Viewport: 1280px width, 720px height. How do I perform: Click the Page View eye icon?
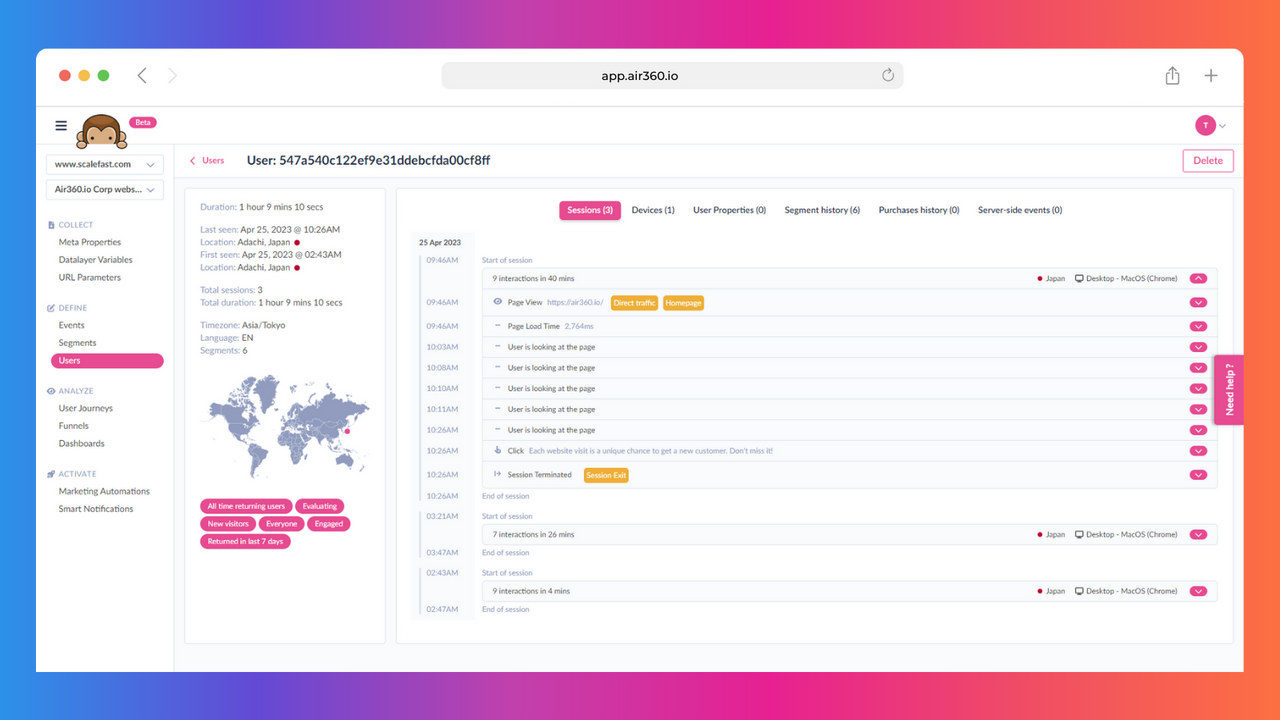(497, 302)
